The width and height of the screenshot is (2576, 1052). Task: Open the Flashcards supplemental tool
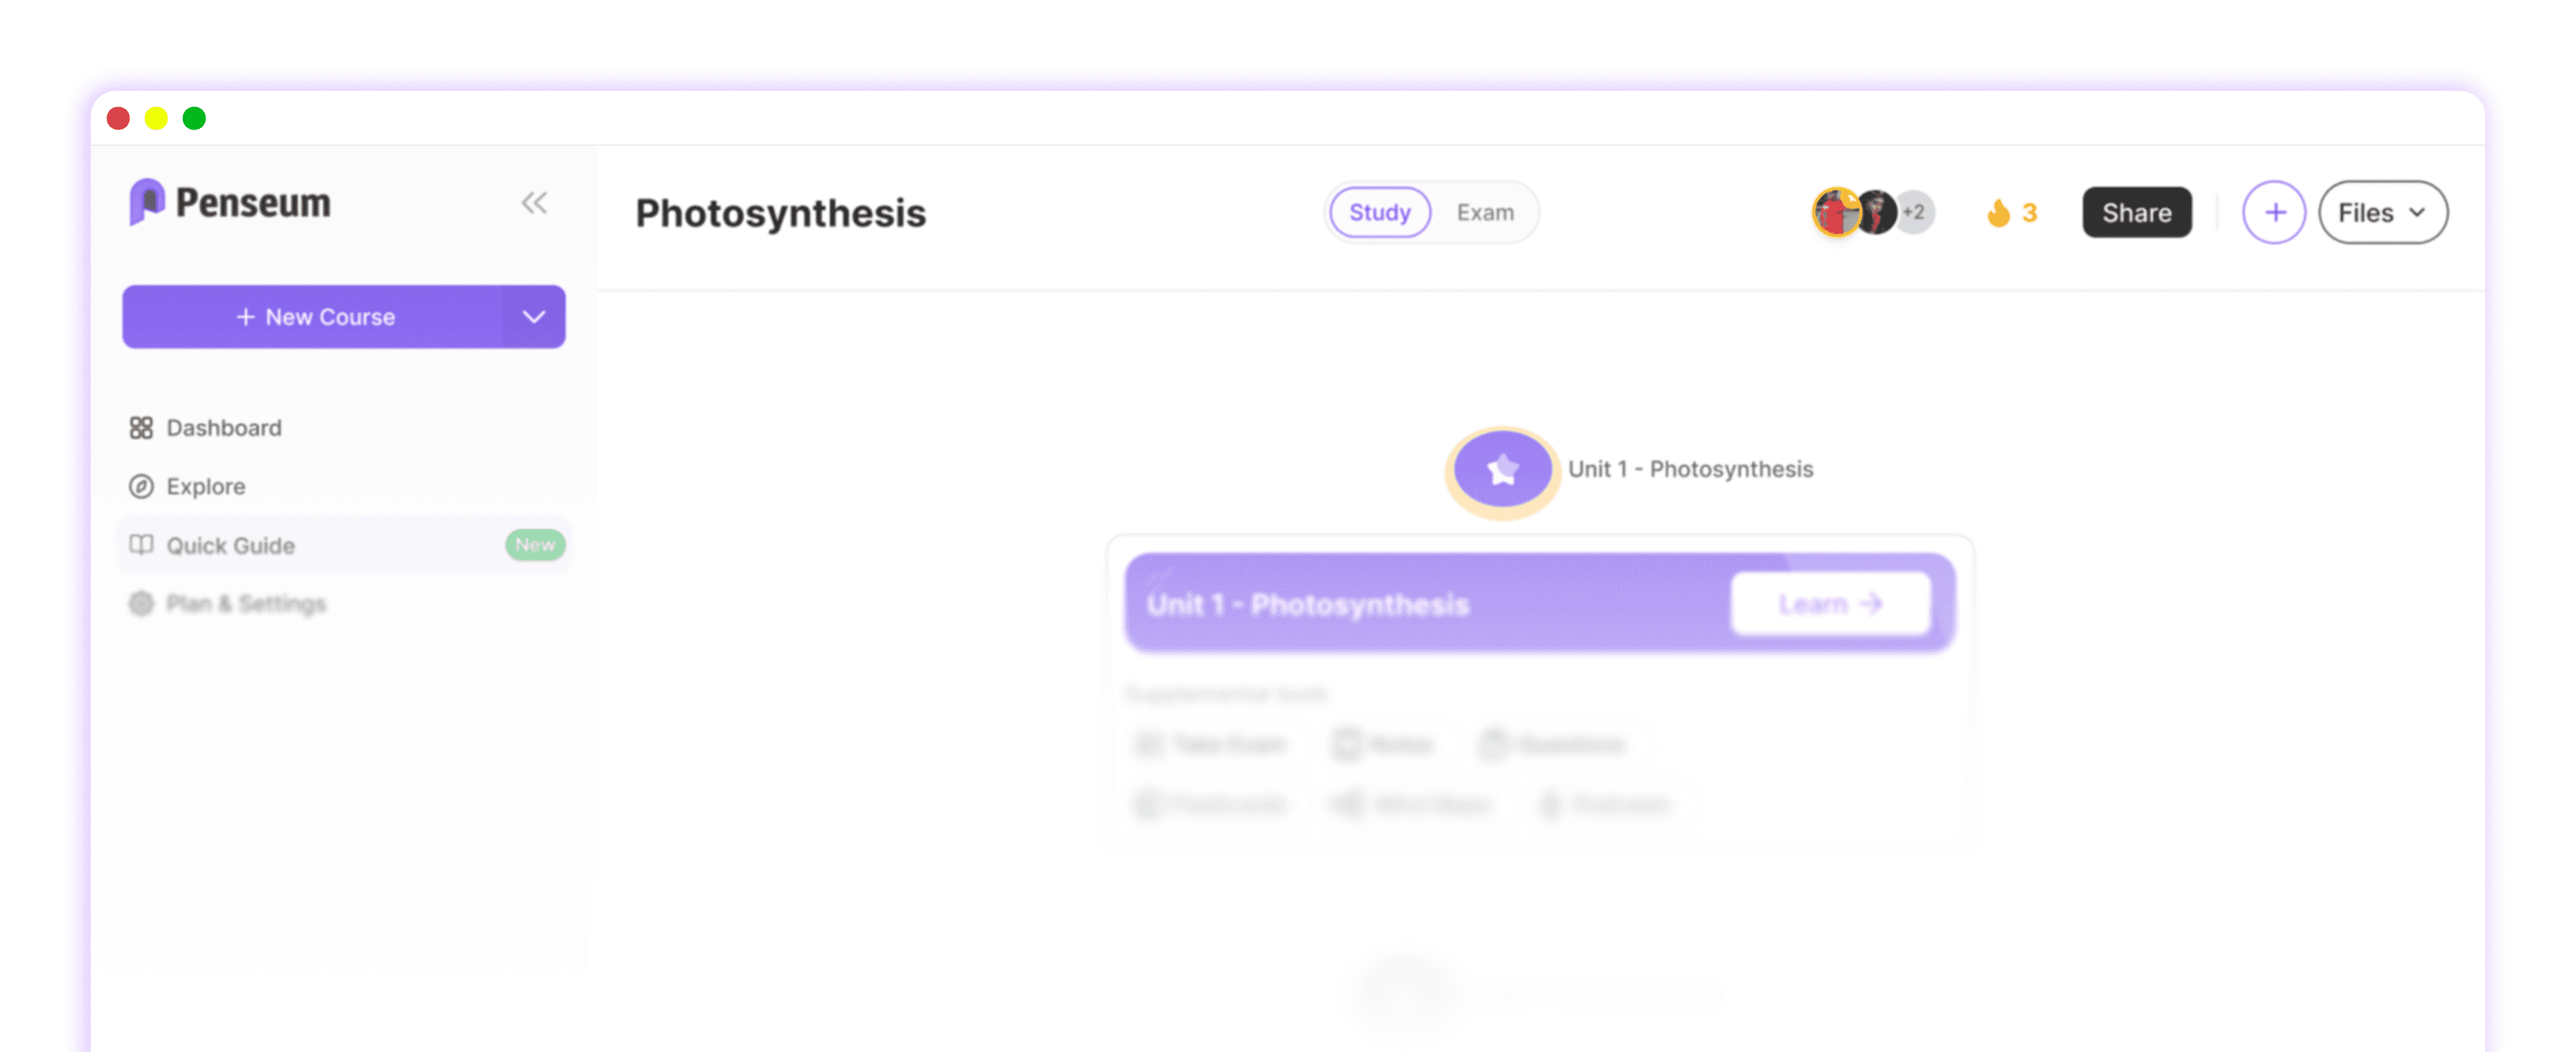1213,805
